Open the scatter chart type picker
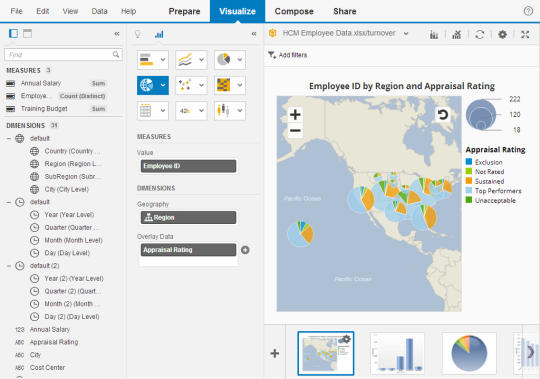The image size is (540, 379). point(191,85)
